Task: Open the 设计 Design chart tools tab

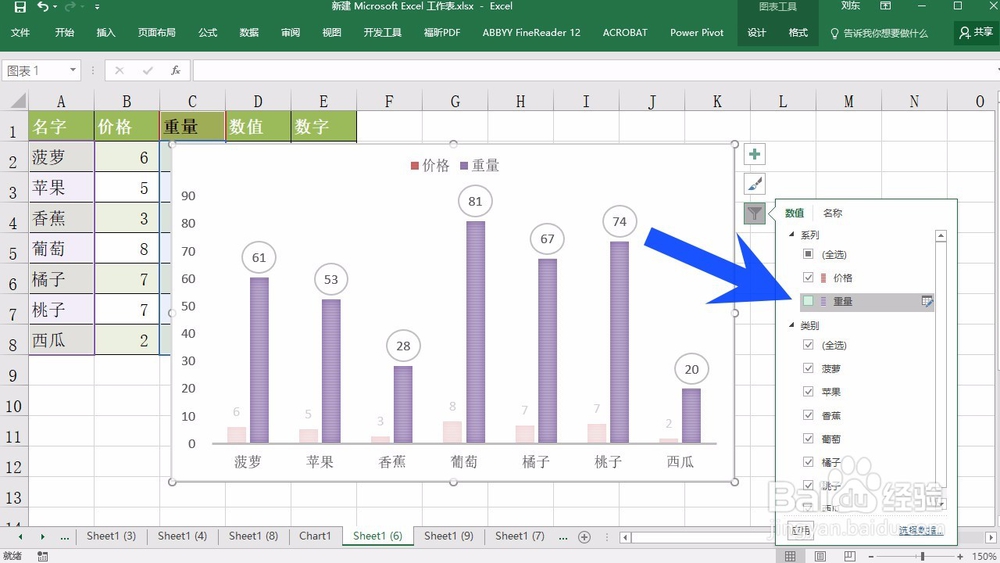Action: click(x=756, y=33)
